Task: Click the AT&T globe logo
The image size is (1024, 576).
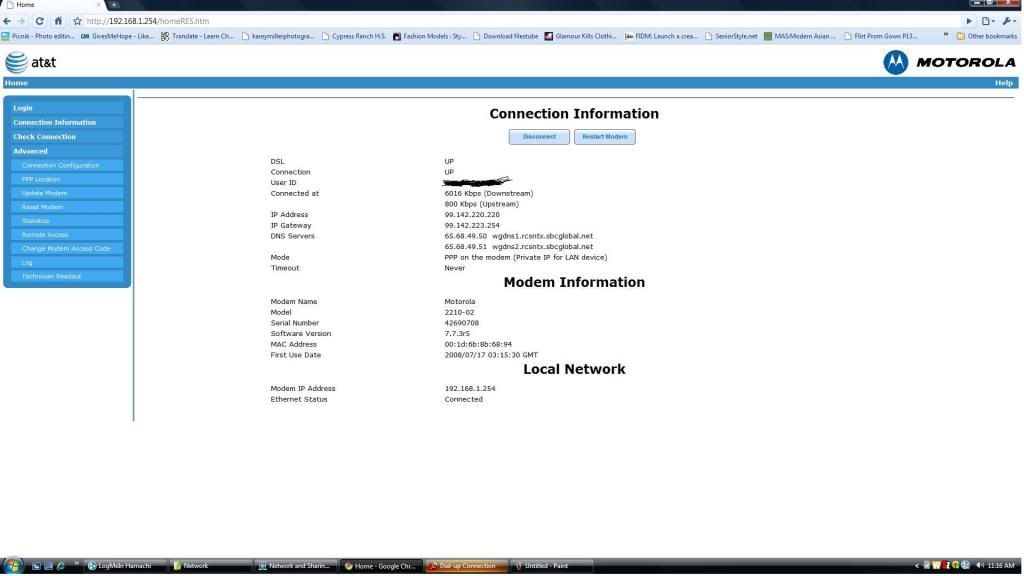Action: 17,63
